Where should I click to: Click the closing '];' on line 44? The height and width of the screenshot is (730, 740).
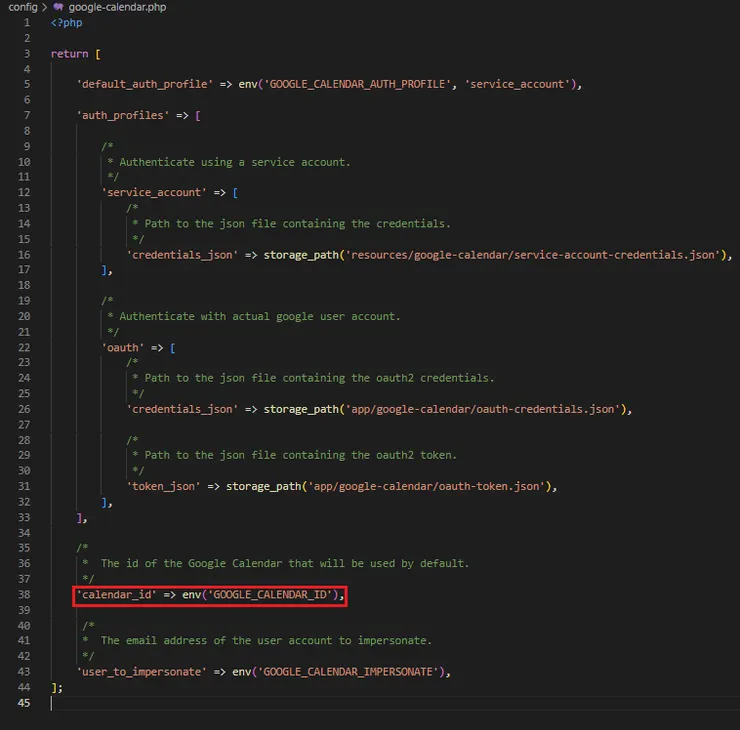tap(57, 688)
